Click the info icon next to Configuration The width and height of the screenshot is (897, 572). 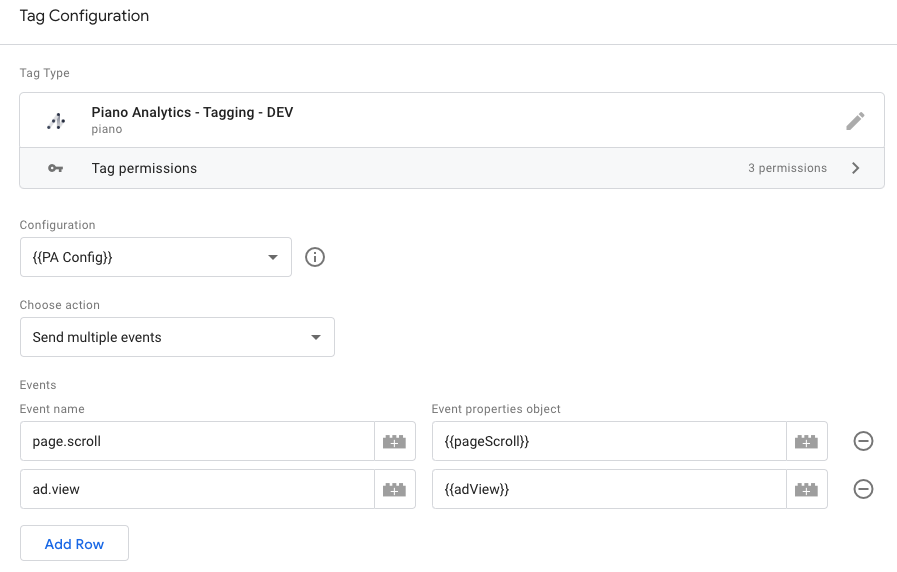click(315, 257)
